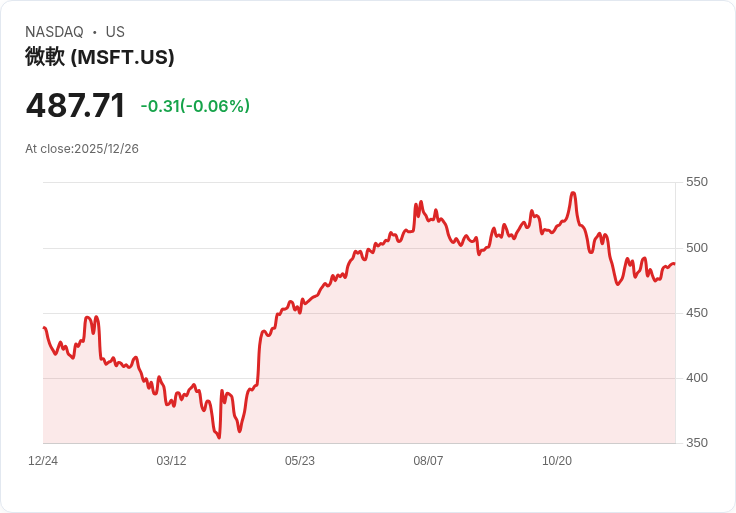736x513 pixels.
Task: Click the current price 487.71
Action: [x=75, y=106]
